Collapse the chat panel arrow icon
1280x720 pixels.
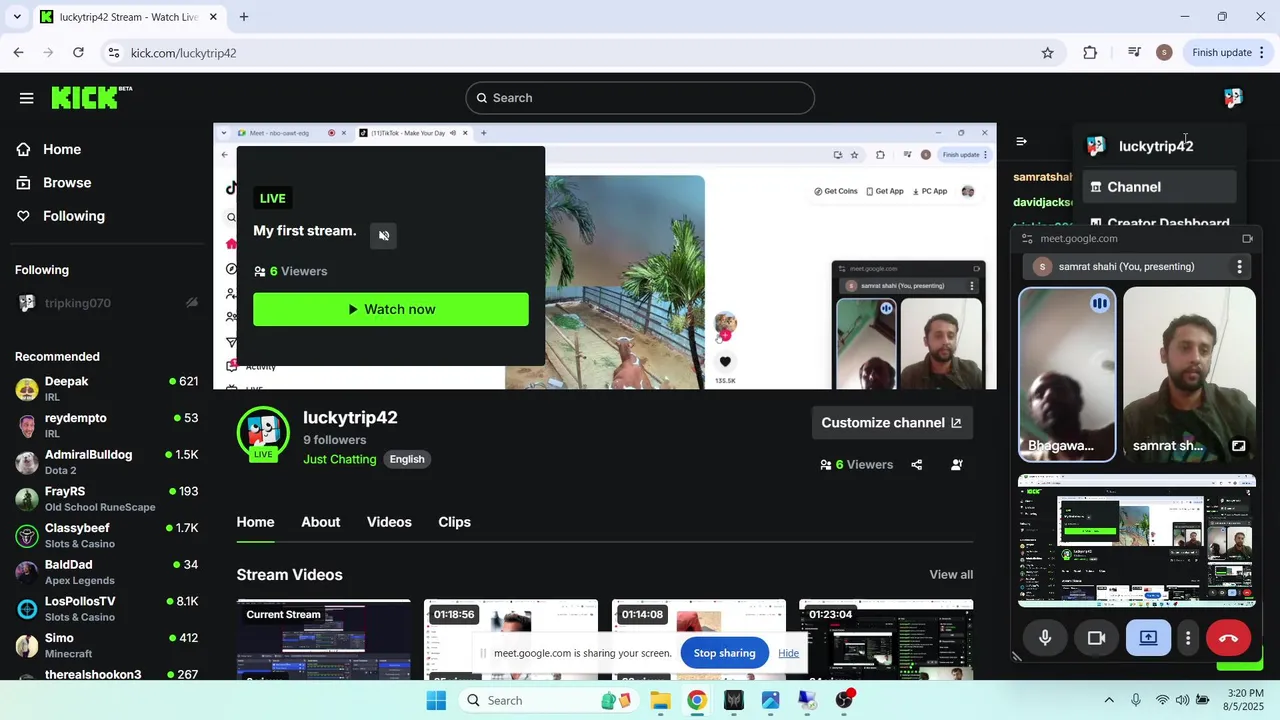click(1021, 141)
